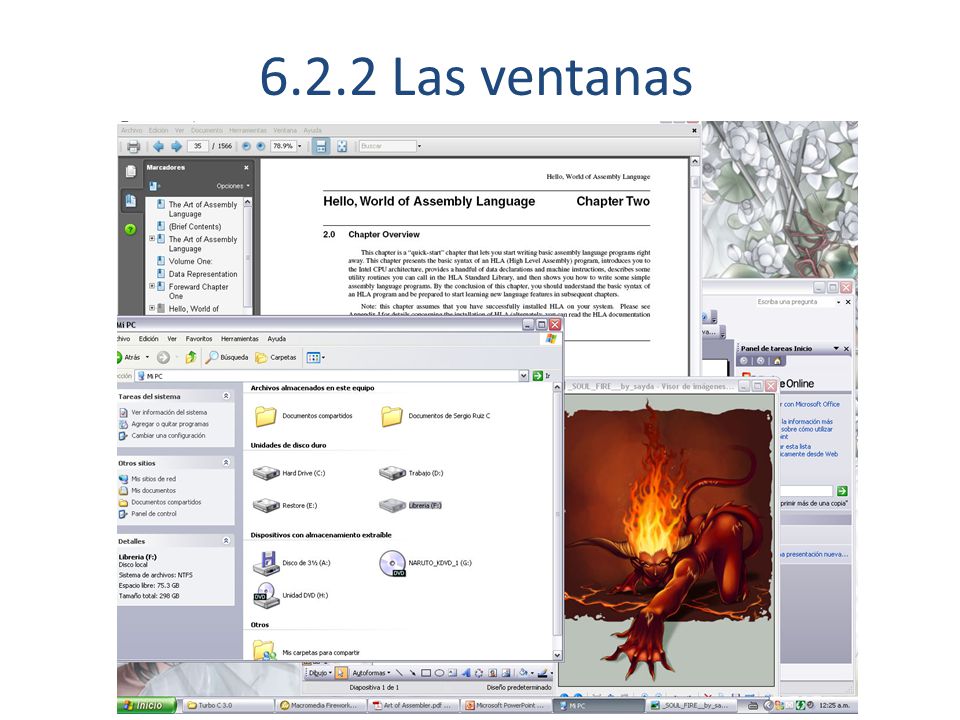Open the Herramientas menu in Mi PC
Image resolution: width=960 pixels, height=720 pixels.
point(240,339)
